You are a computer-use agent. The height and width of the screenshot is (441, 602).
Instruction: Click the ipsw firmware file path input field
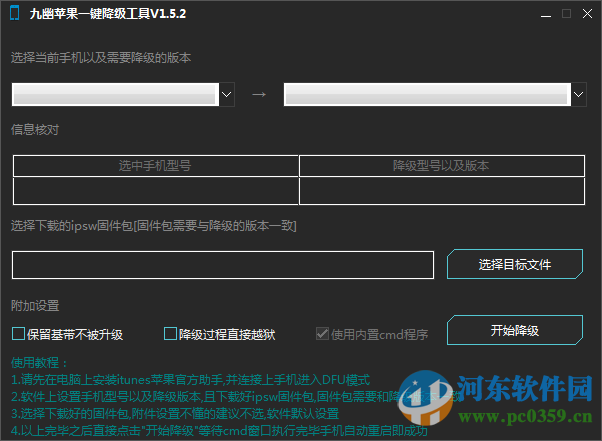223,265
